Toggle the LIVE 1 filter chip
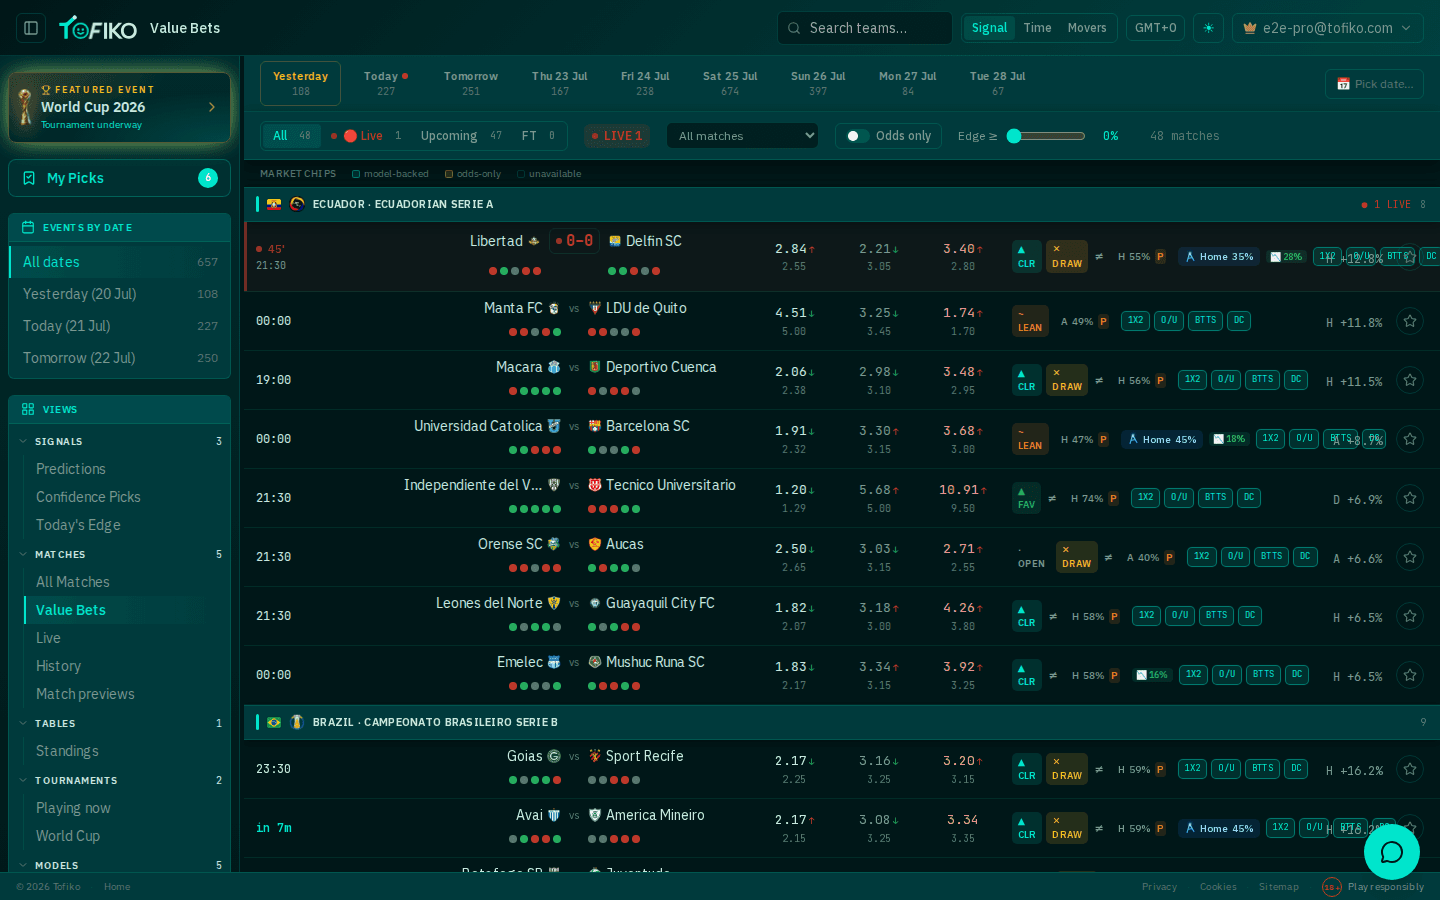Viewport: 1440px width, 900px height. click(x=617, y=136)
